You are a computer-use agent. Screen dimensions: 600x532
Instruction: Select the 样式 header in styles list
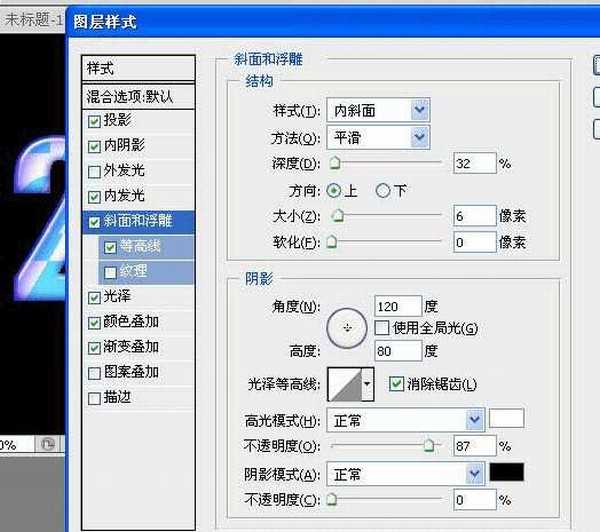[x=139, y=69]
